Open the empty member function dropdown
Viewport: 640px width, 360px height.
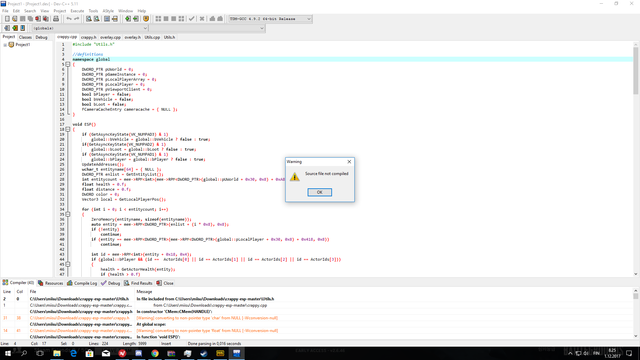[262, 28]
